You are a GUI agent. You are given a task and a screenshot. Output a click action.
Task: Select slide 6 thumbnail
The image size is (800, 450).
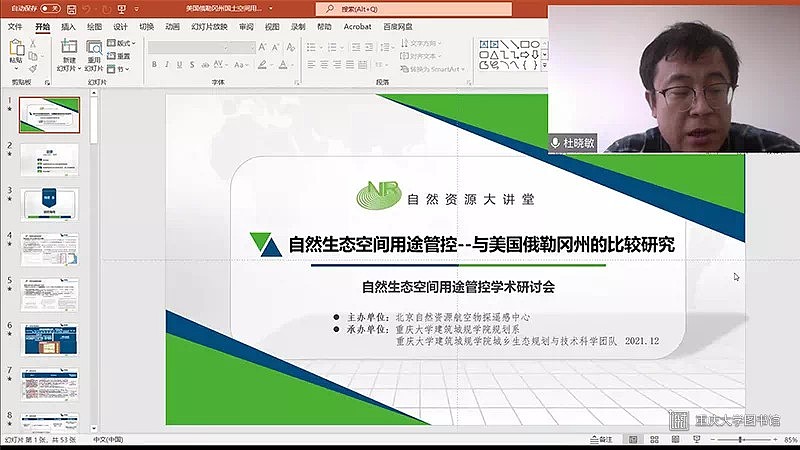[49, 339]
